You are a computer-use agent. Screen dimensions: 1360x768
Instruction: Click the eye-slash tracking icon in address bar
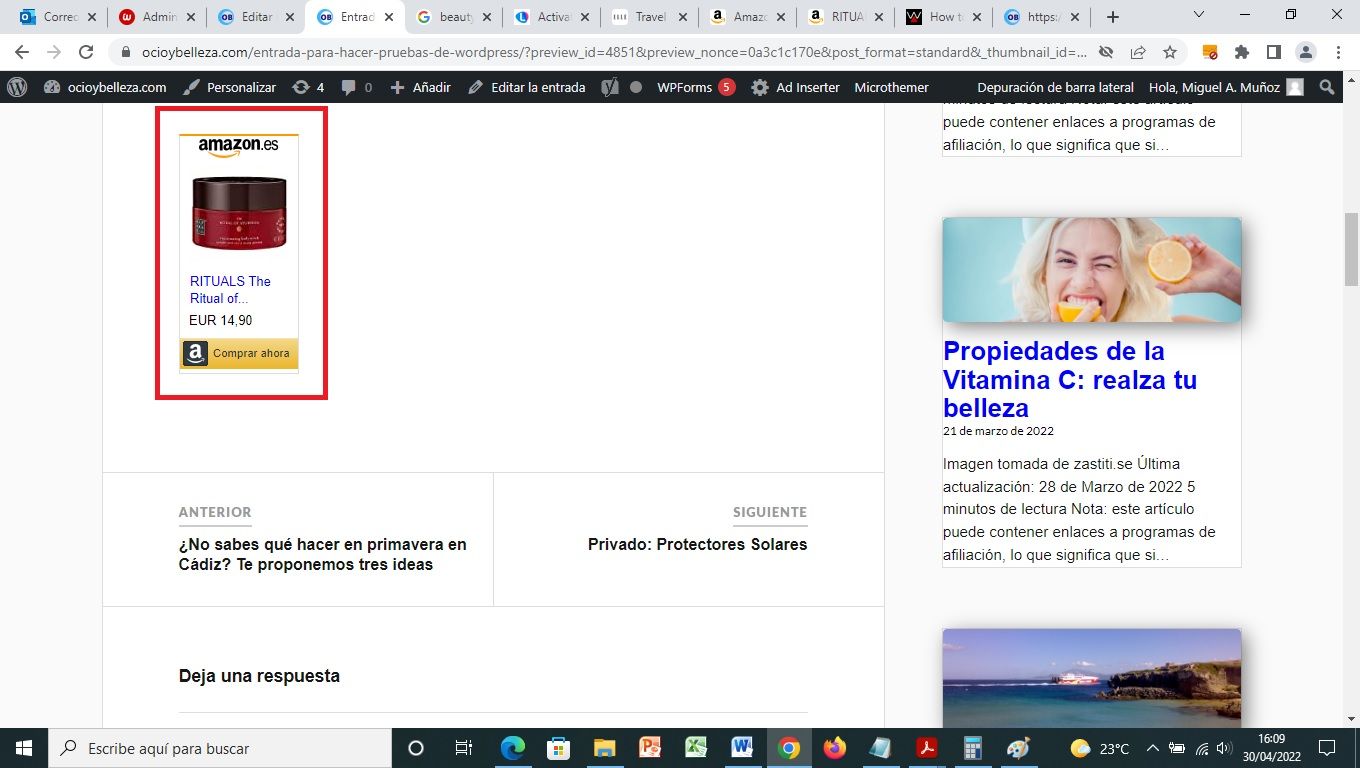click(1105, 52)
